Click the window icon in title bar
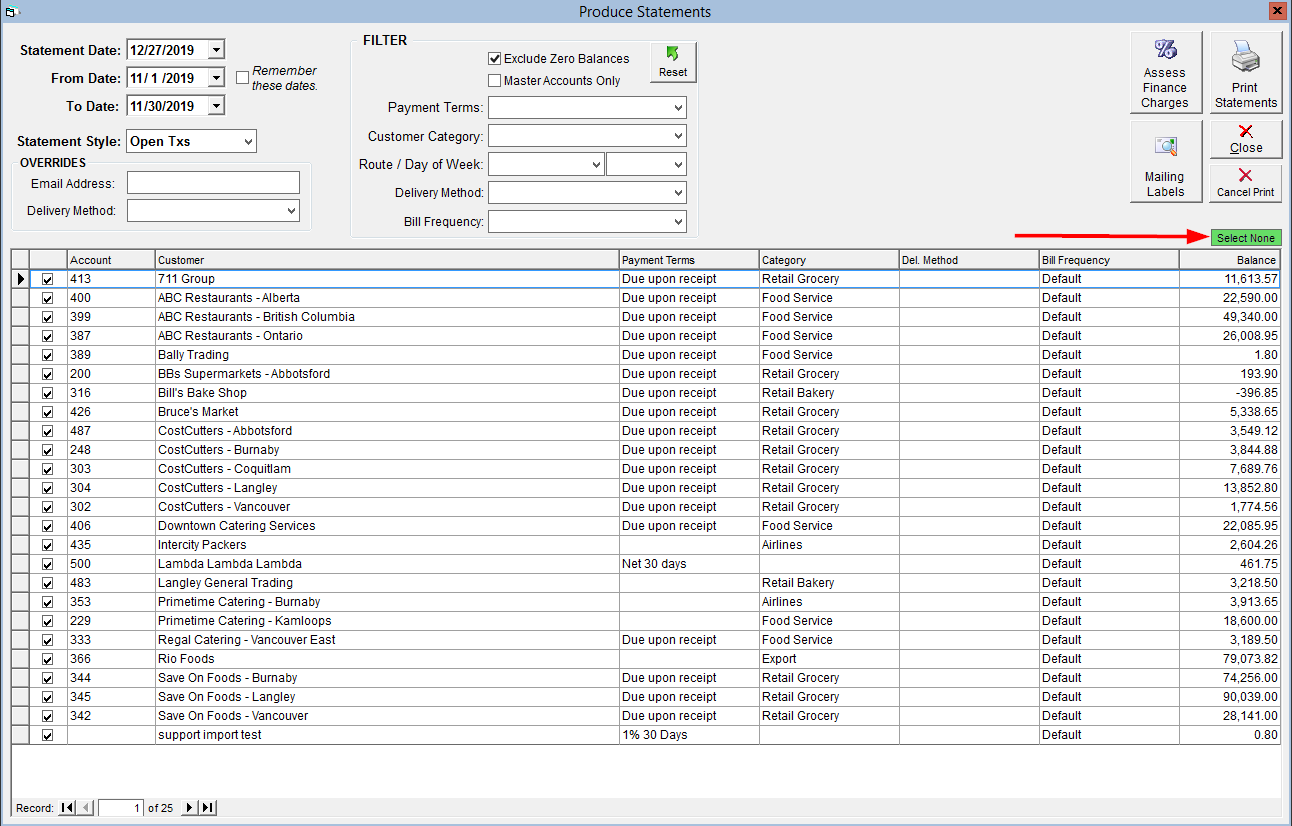Screen dimensions: 1292x826 (x=10, y=12)
